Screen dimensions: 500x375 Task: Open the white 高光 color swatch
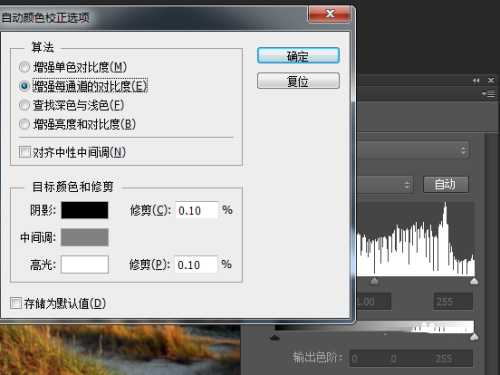[85, 265]
